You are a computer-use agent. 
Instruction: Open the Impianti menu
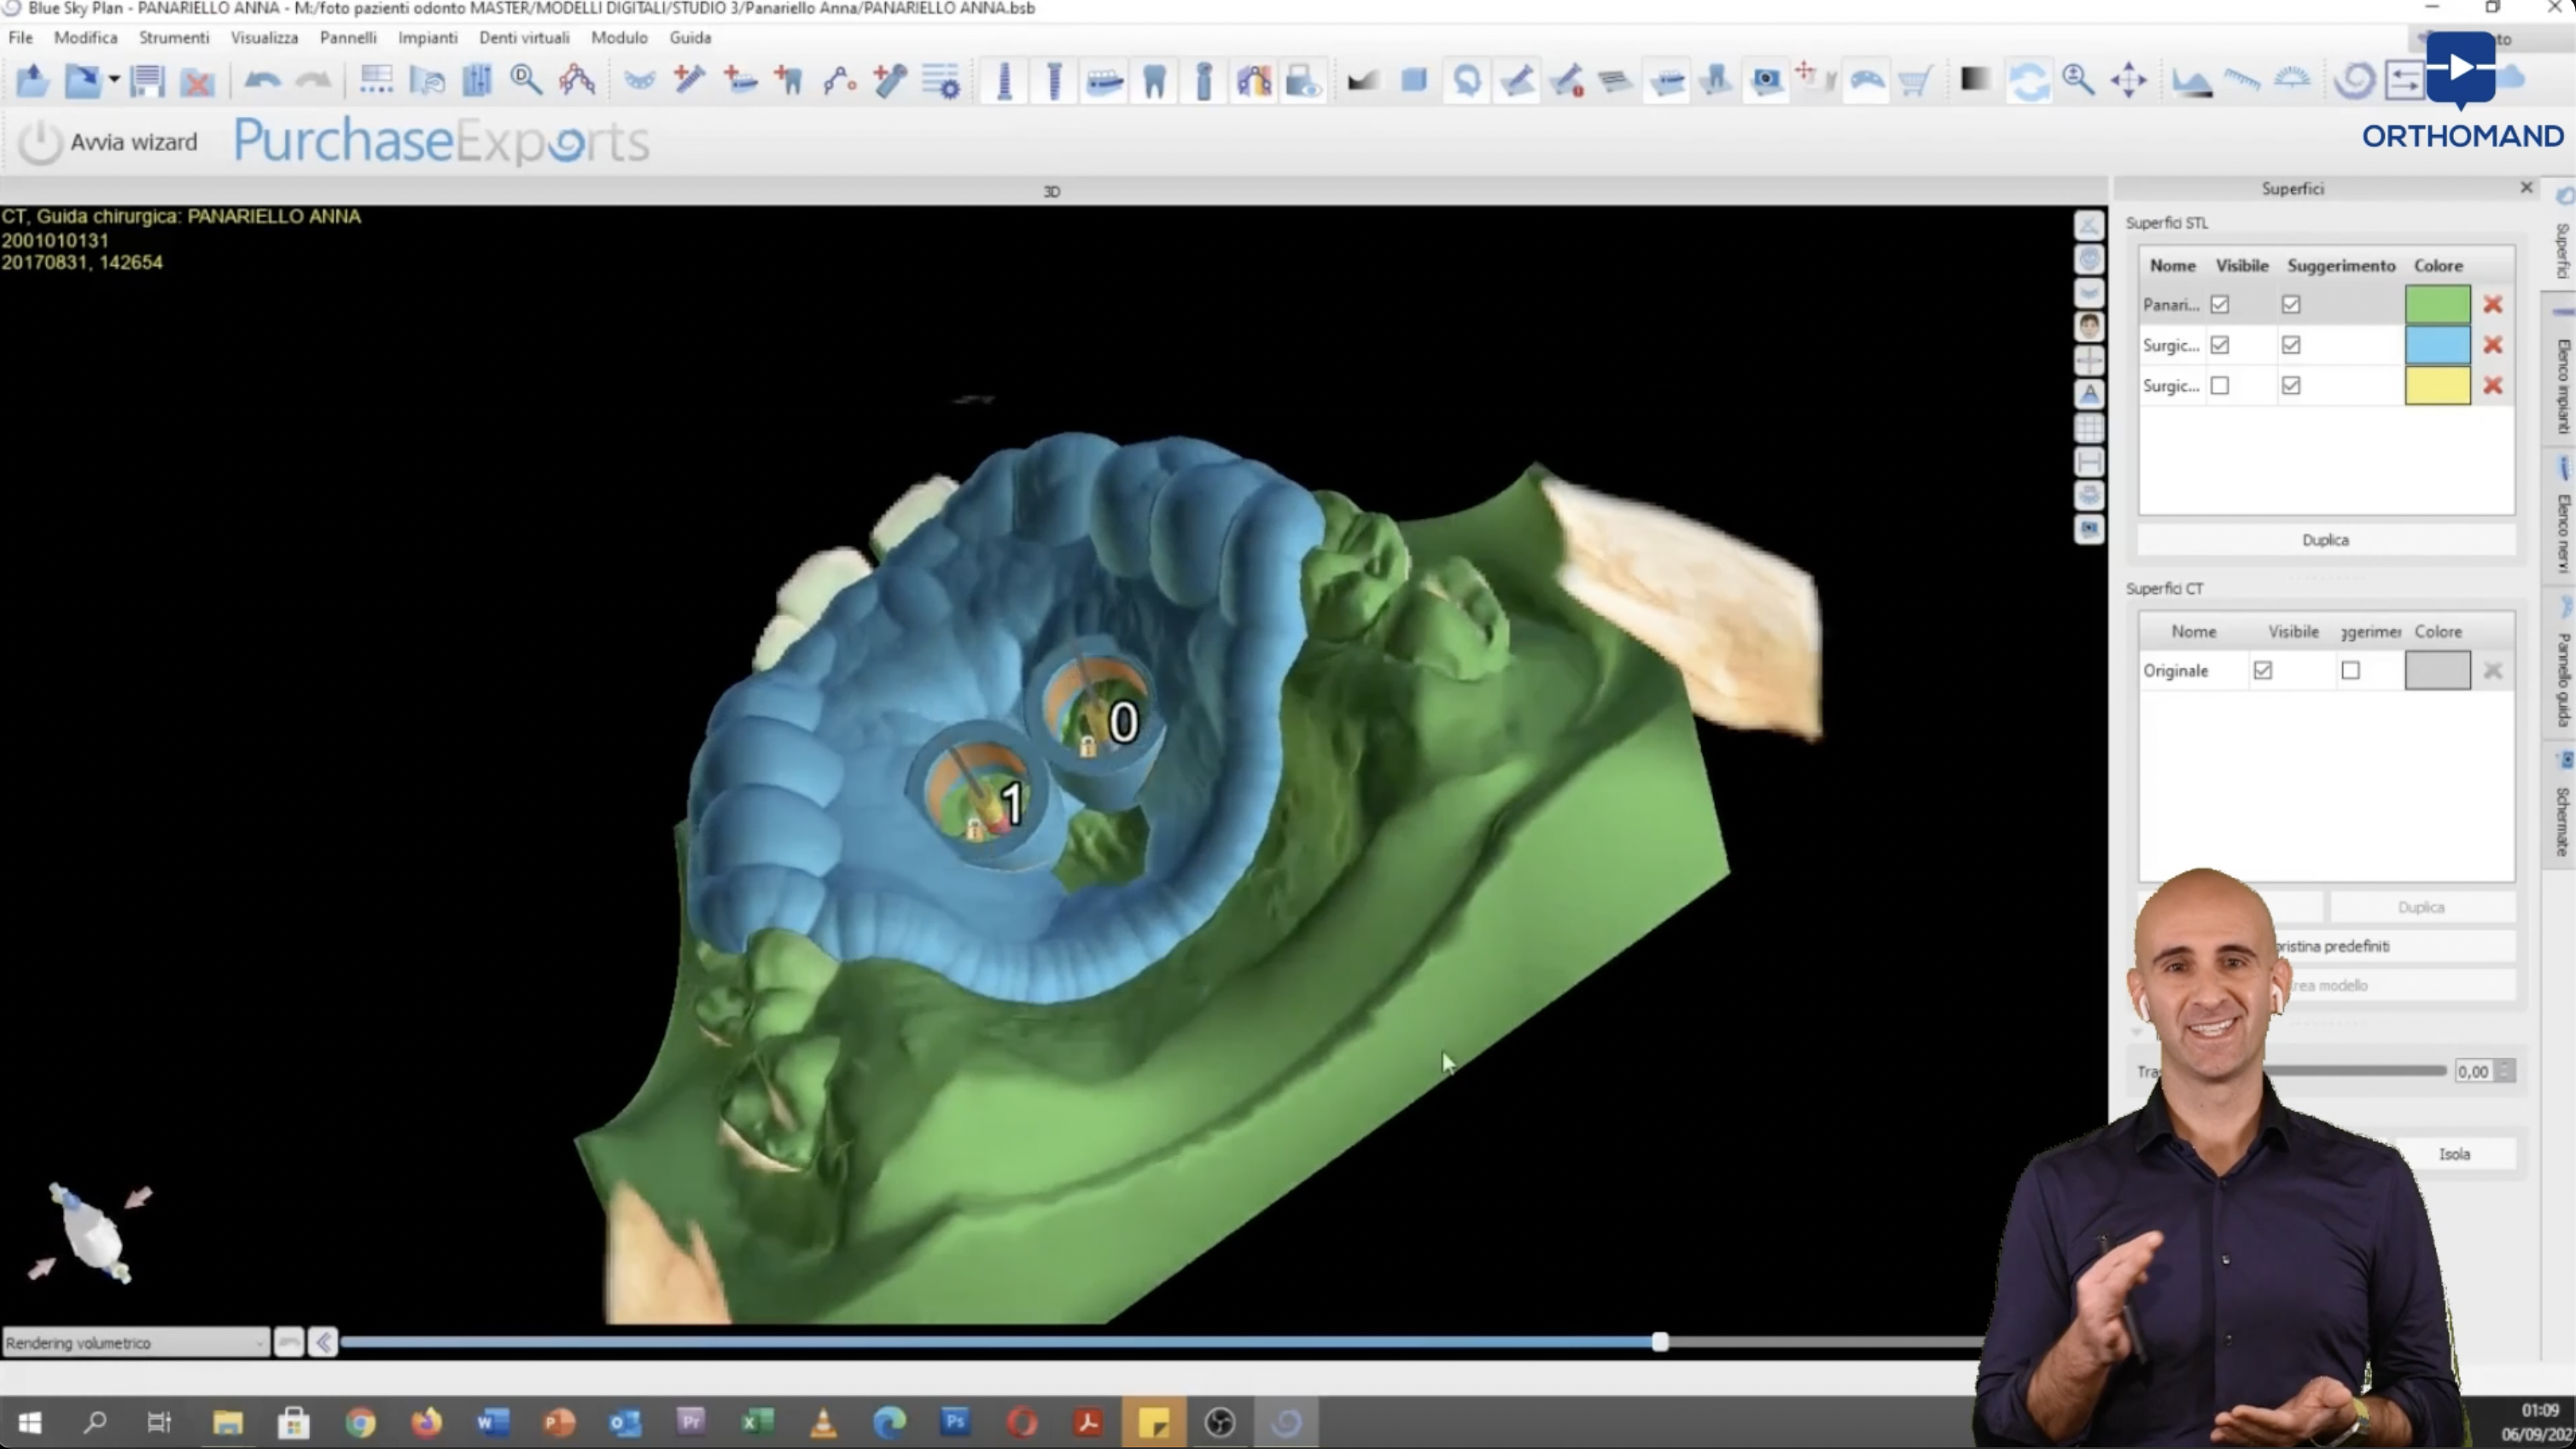427,37
